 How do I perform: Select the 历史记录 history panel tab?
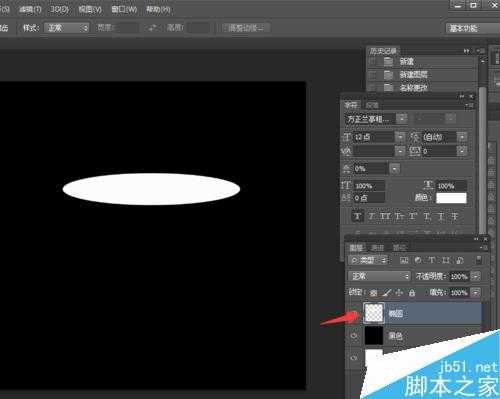pos(383,51)
